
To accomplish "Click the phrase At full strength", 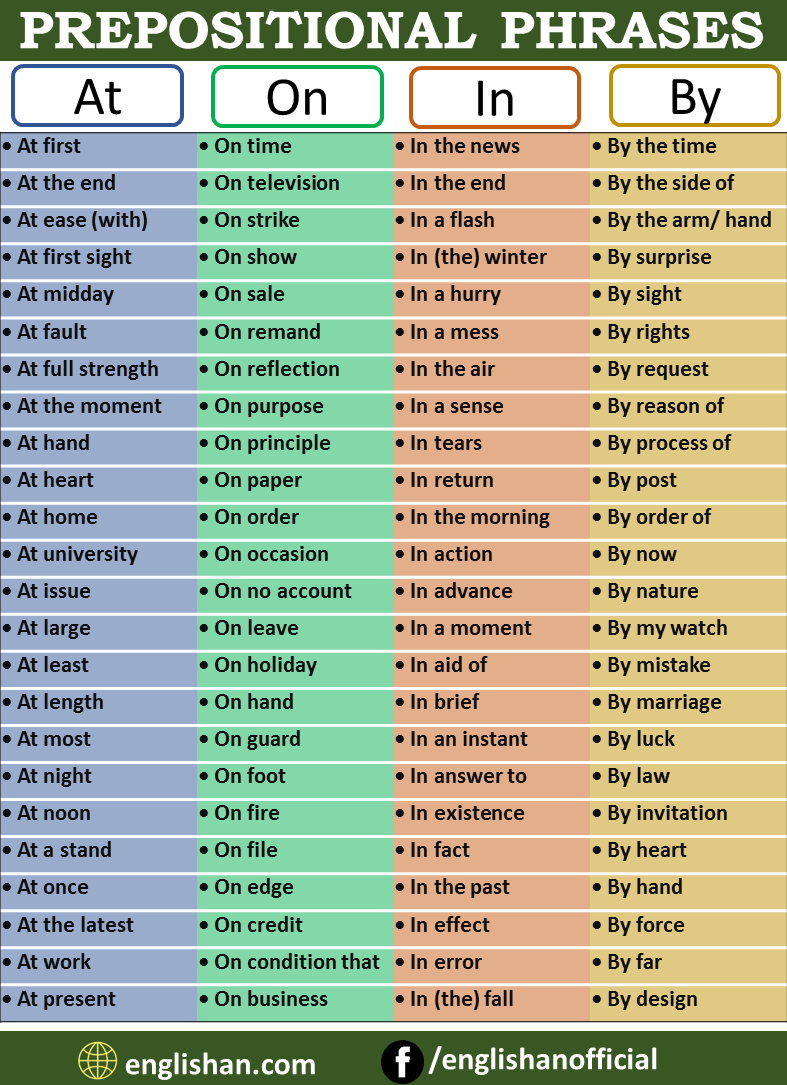I will tap(88, 369).
